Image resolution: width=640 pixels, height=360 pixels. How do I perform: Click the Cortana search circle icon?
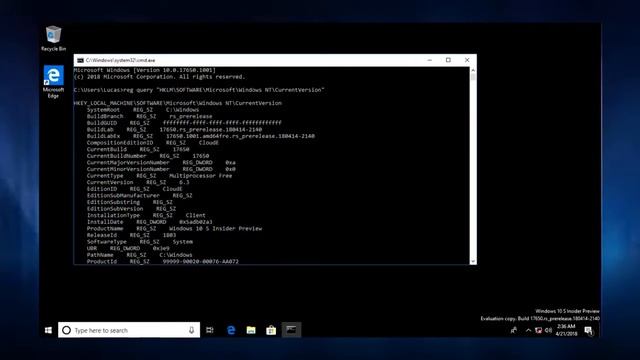[x=67, y=330]
